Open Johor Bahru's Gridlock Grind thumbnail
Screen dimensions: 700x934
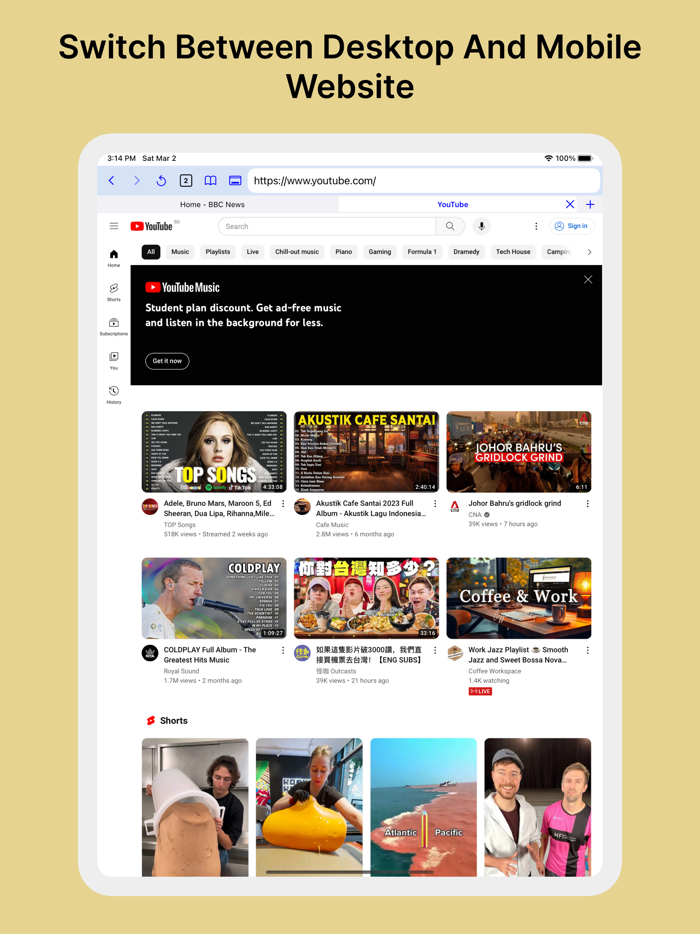(x=519, y=452)
